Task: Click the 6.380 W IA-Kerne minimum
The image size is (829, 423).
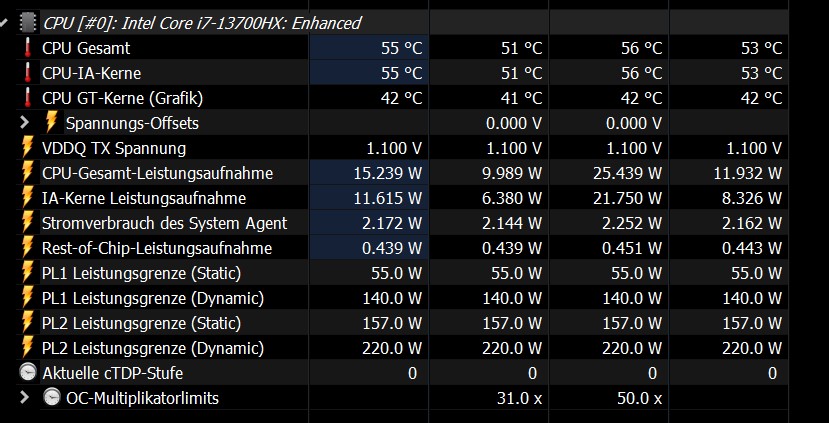Action: tap(512, 198)
